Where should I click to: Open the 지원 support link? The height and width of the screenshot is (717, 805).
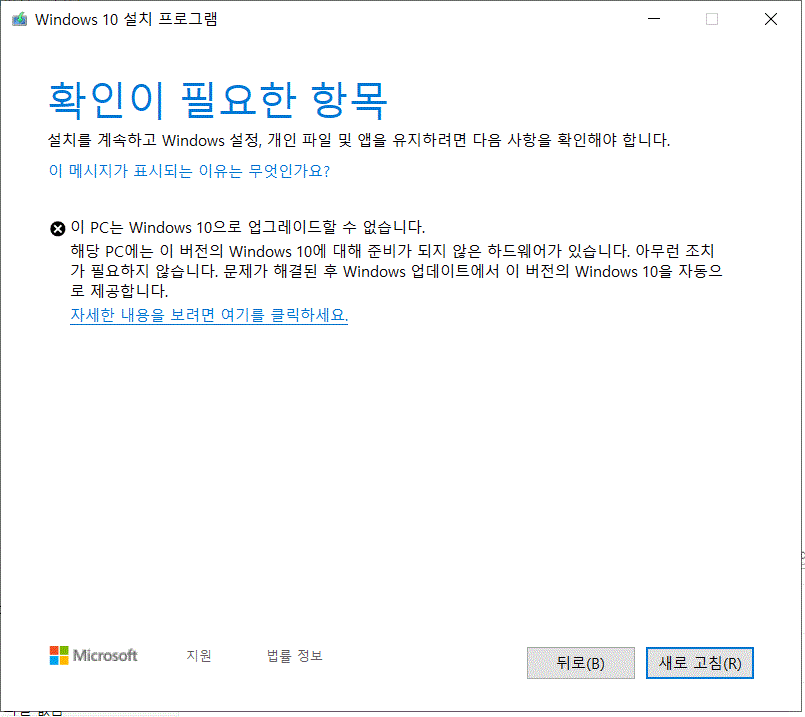coord(199,655)
